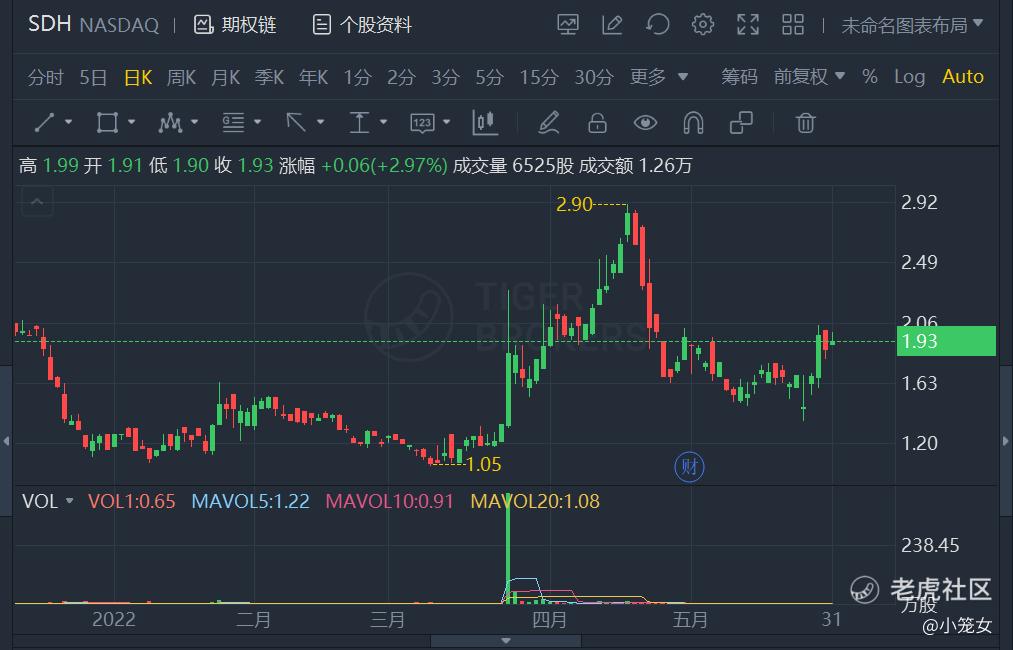1013x650 pixels.
Task: Open the grid layout icon
Action: (x=793, y=25)
